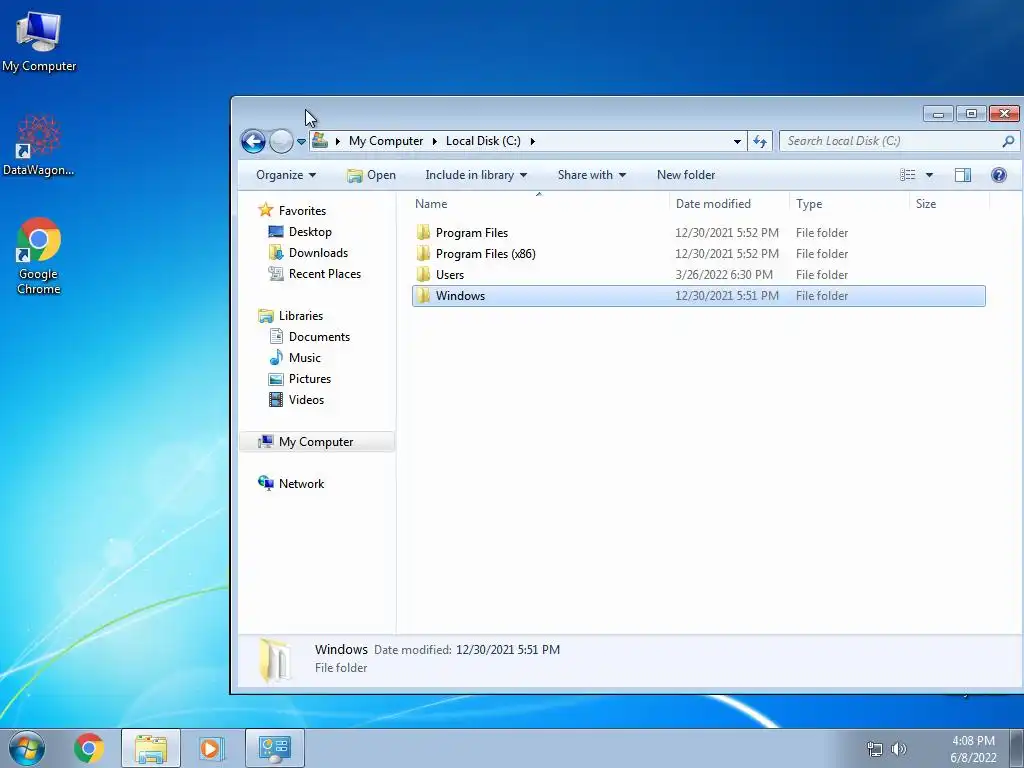Screen dimensions: 1024x768
Task: Refresh the Local Disk (C:) view
Action: point(760,141)
